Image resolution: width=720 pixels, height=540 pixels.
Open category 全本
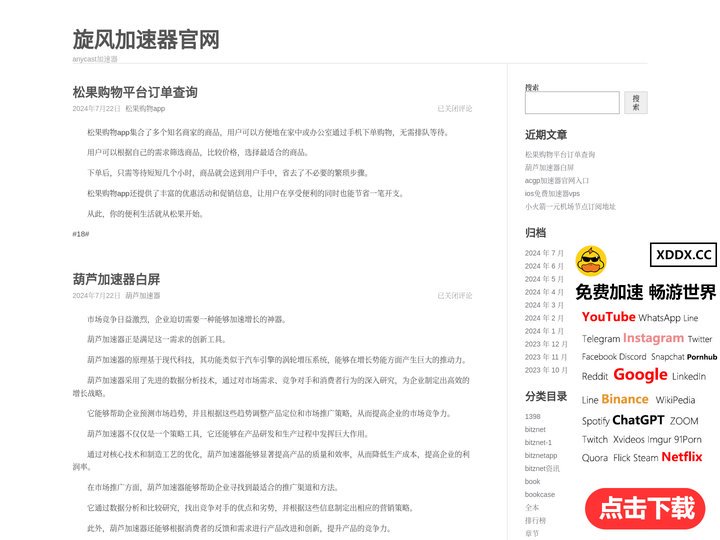(532, 507)
